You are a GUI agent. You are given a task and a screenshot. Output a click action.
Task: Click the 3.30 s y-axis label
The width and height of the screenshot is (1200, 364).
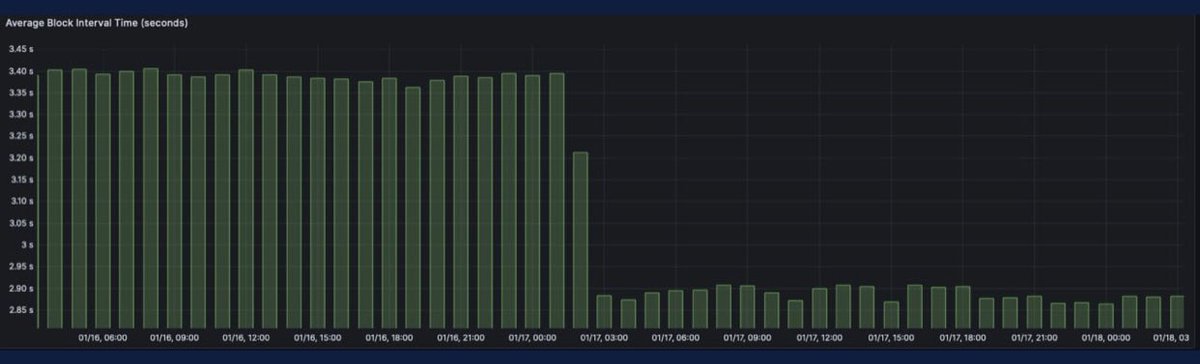coord(21,114)
